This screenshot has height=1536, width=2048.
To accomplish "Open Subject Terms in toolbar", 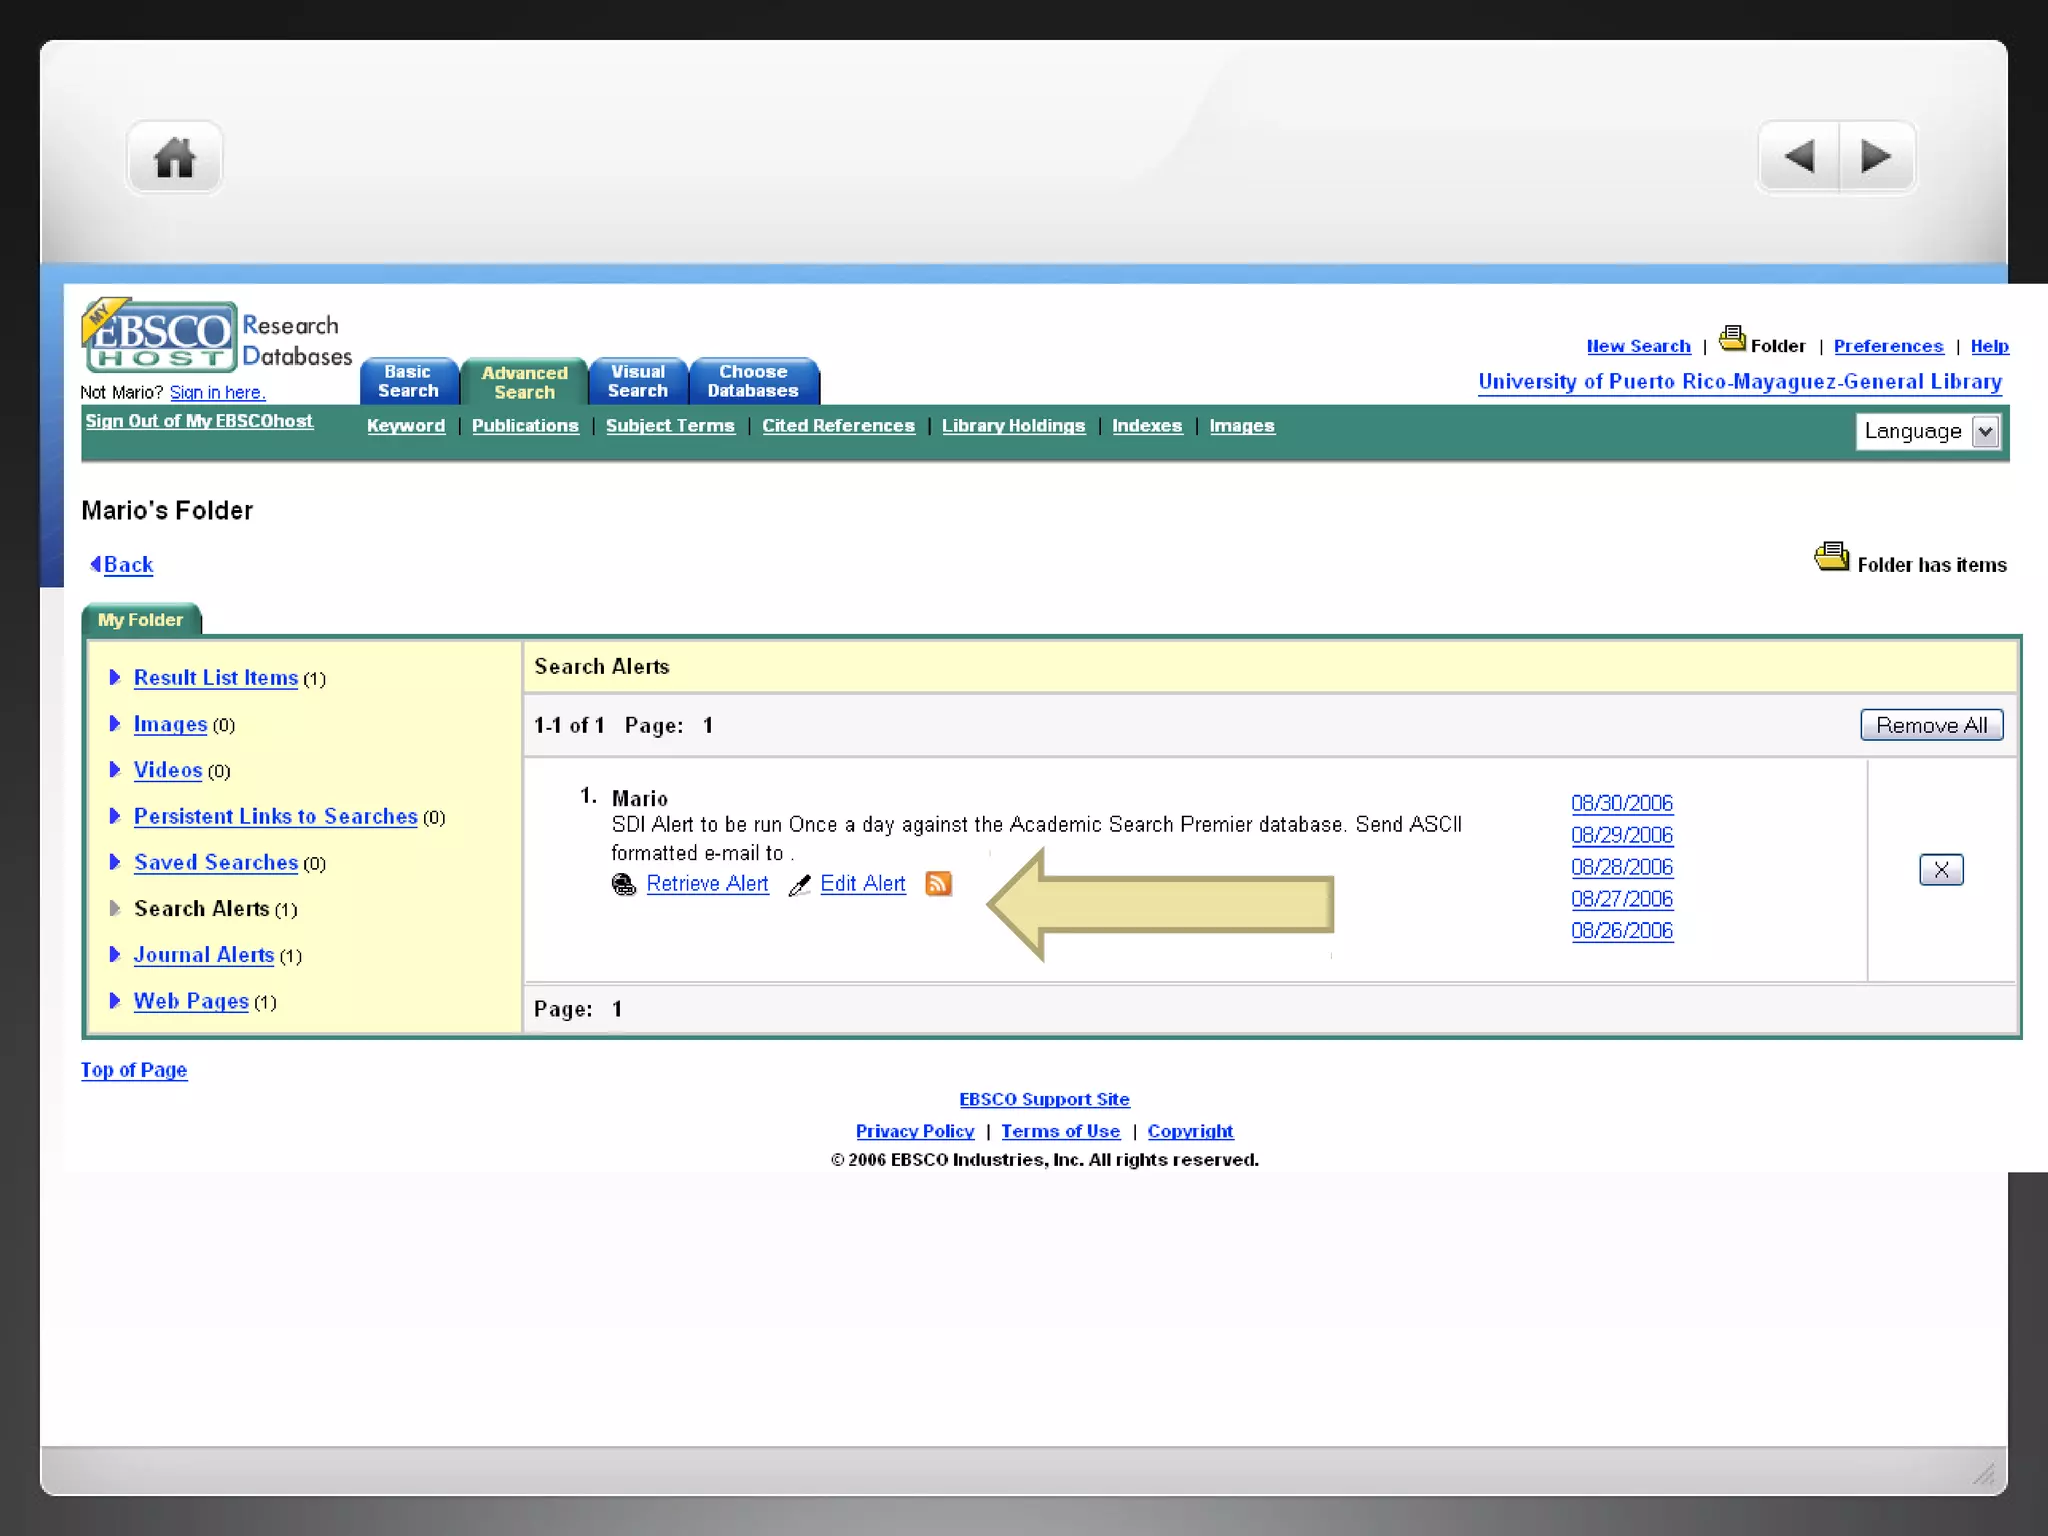I will [x=670, y=426].
